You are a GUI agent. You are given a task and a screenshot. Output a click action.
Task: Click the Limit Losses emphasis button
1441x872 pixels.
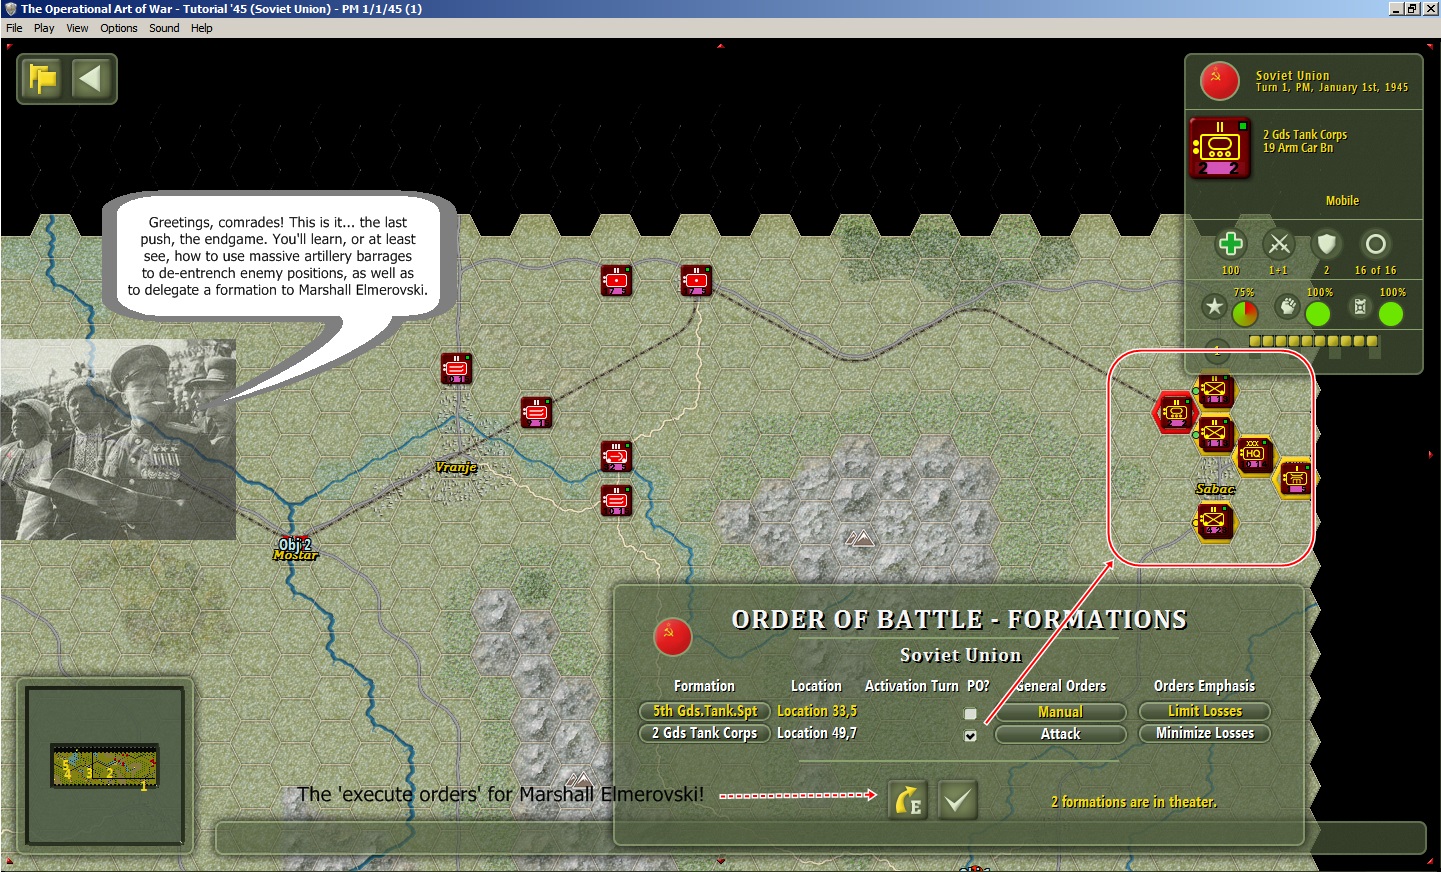coord(1205,711)
